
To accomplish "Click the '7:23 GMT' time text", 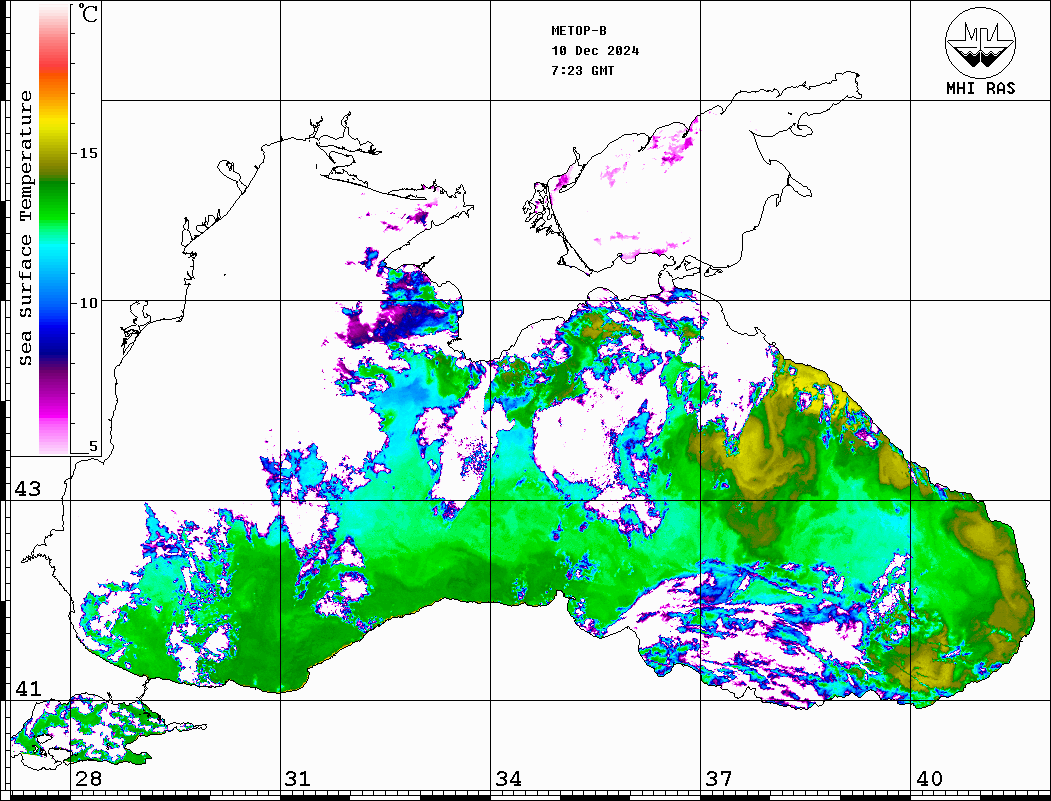I will coord(582,70).
